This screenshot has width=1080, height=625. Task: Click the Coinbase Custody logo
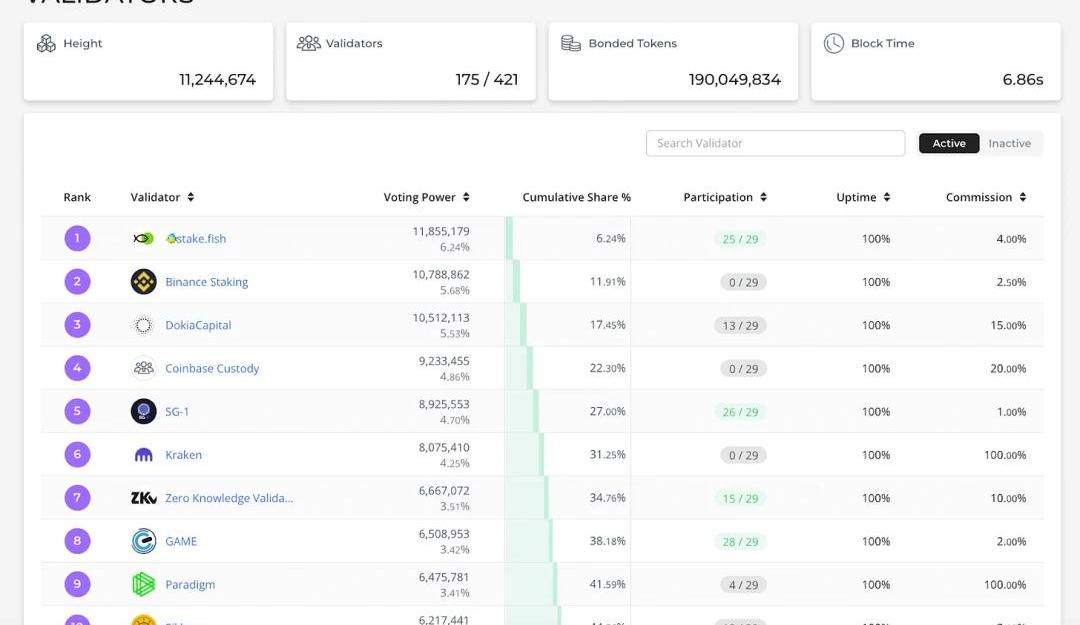click(143, 368)
